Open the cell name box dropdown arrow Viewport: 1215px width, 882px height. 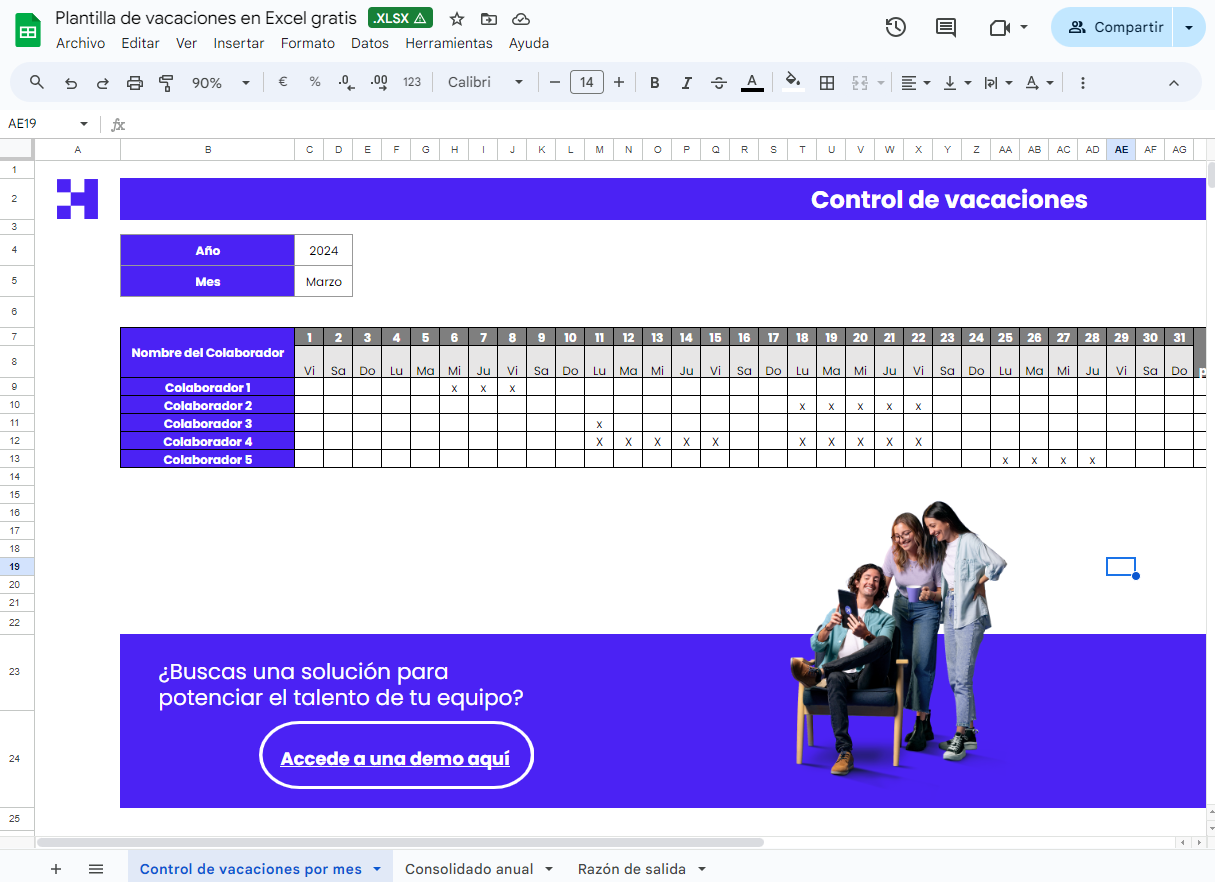tap(84, 124)
